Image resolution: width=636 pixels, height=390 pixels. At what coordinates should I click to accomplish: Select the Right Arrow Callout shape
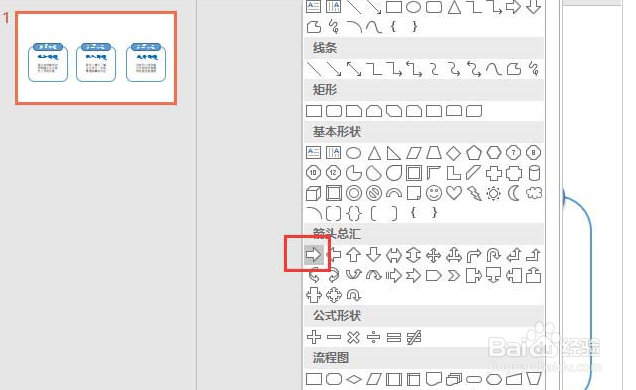[x=474, y=276]
